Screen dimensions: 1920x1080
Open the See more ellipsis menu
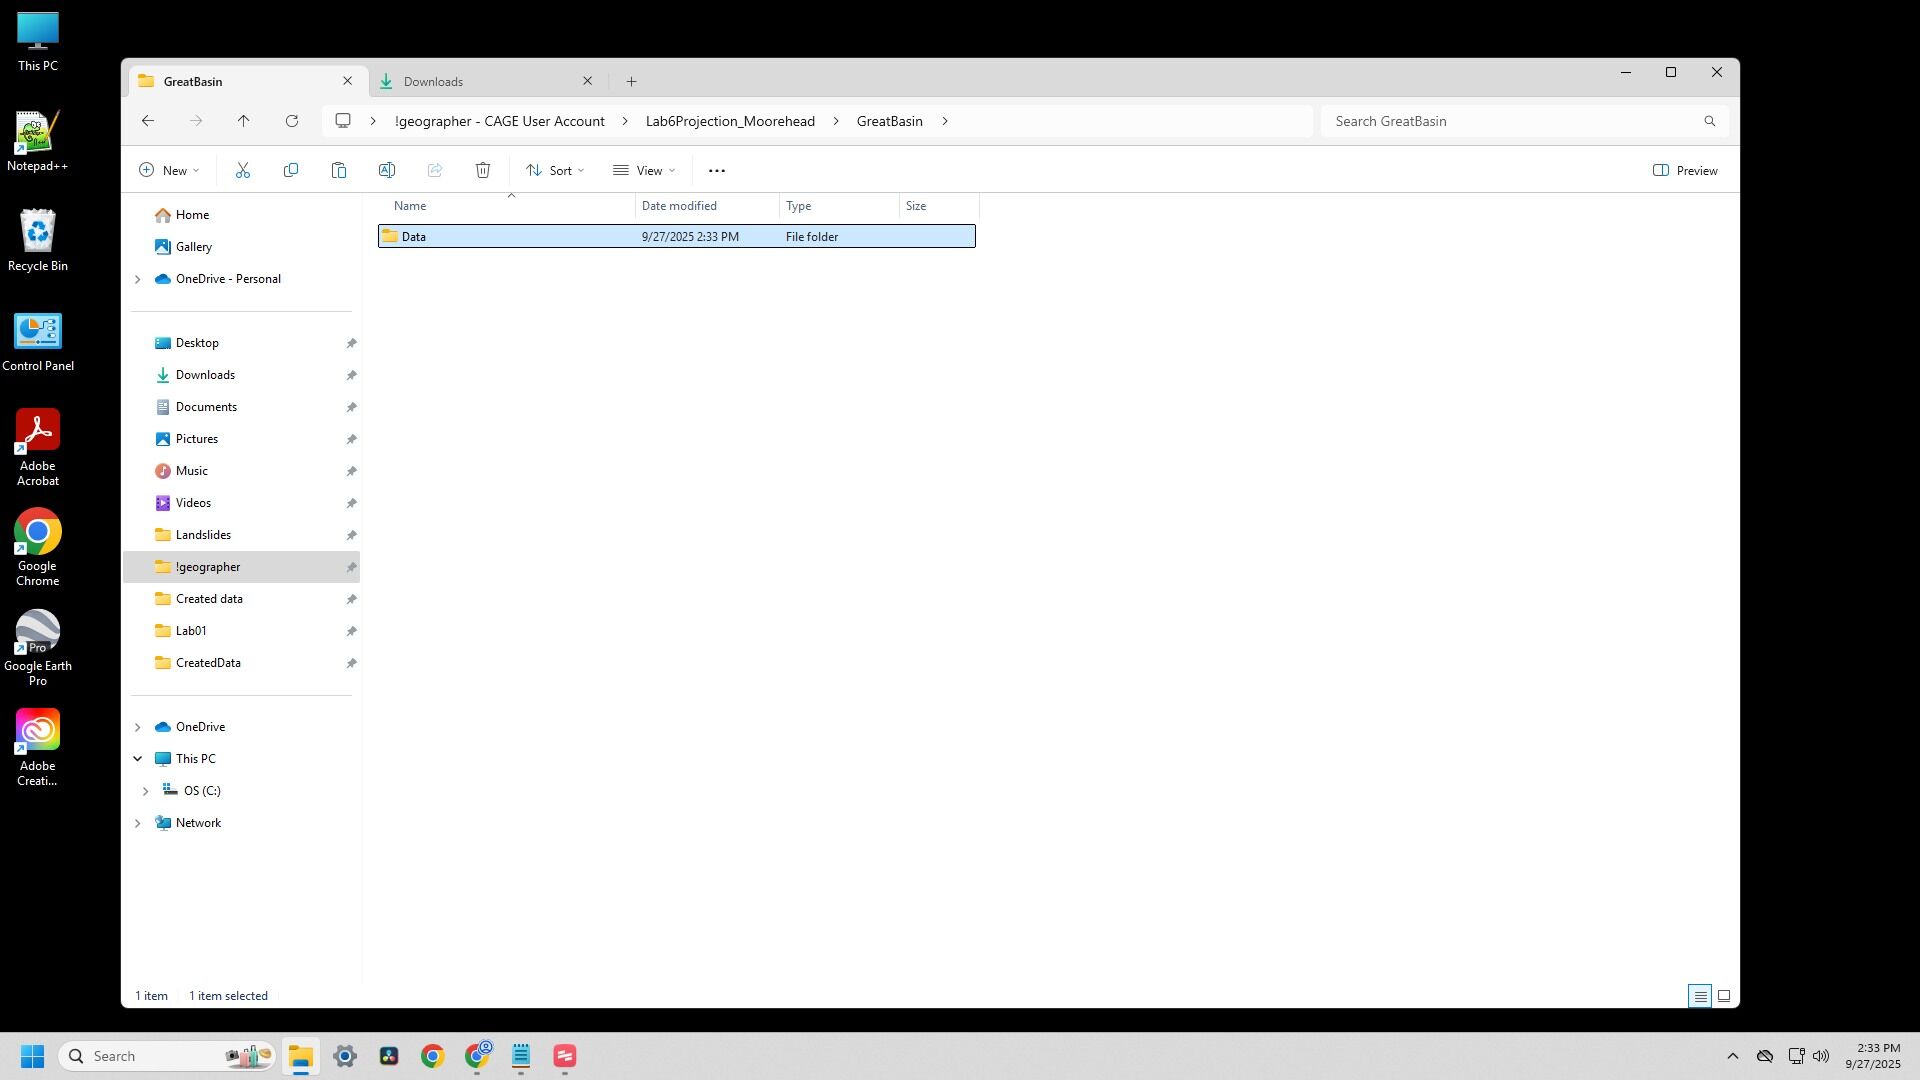click(717, 171)
